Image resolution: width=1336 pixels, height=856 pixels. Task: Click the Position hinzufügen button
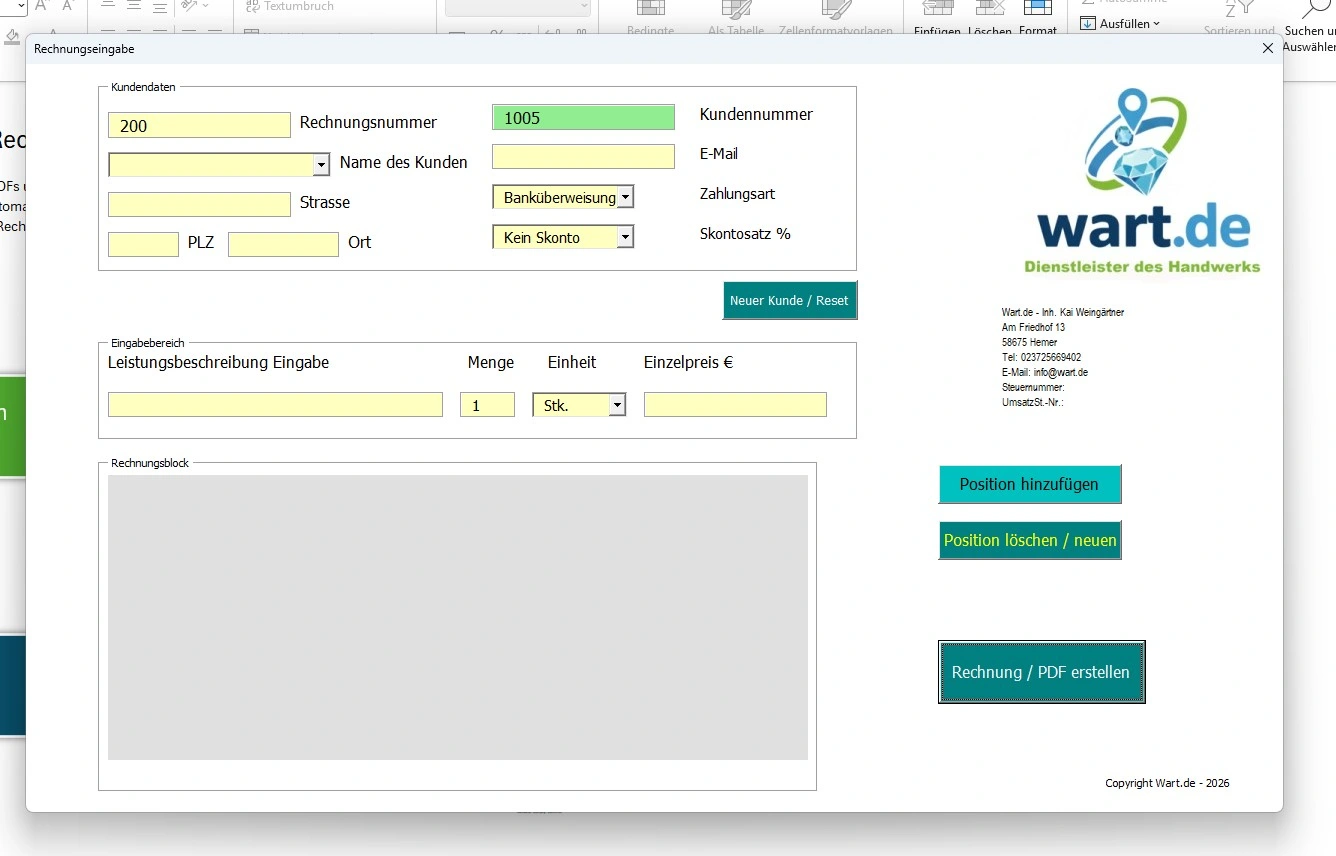coord(1029,484)
